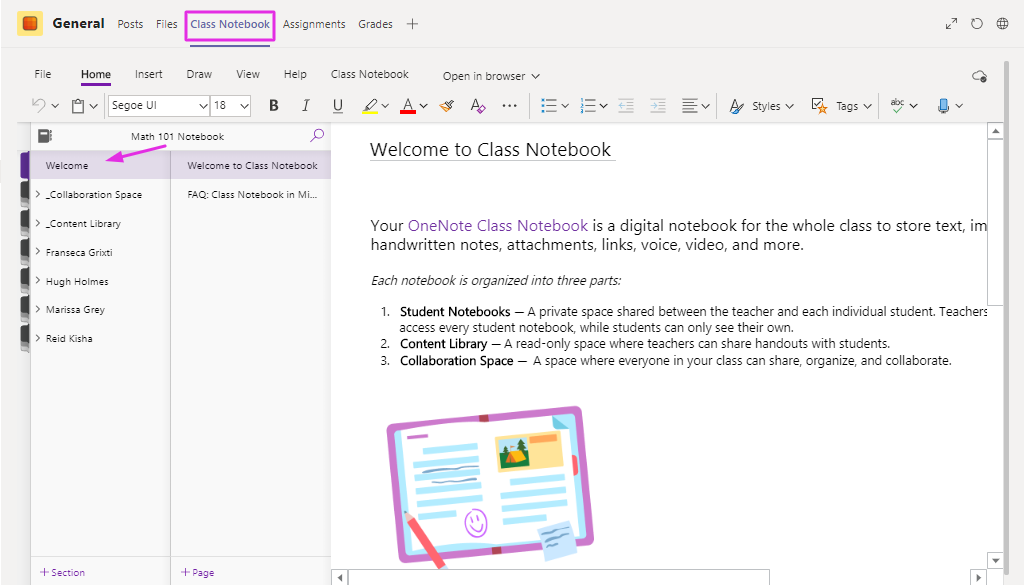The height and width of the screenshot is (585, 1024).
Task: Open the Class Notebook ribbon tab
Action: (370, 74)
